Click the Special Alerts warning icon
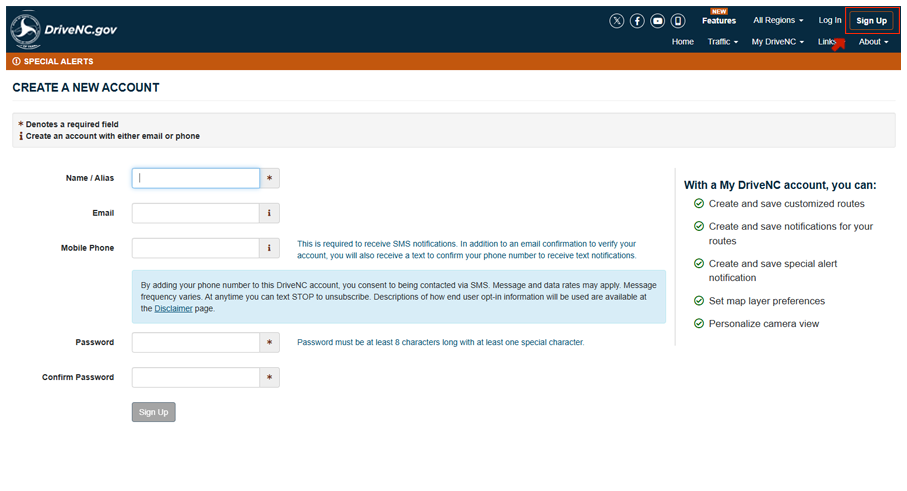This screenshot has height=491, width=907. pyautogui.click(x=16, y=61)
